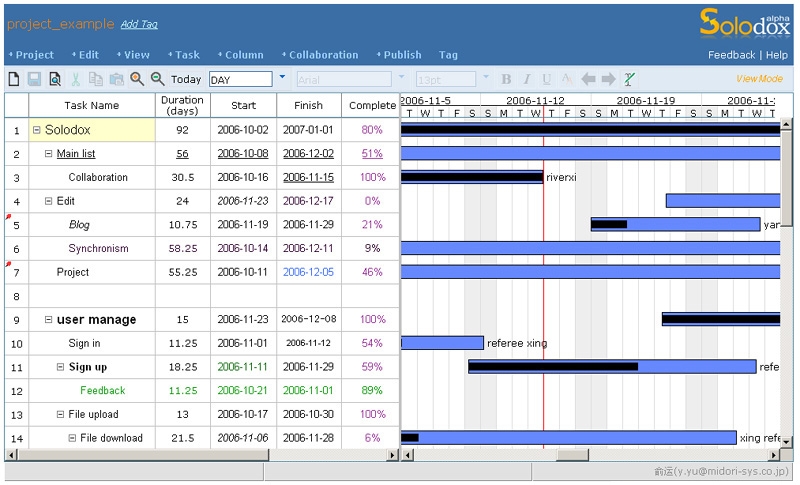The image size is (800, 485).
Task: Collapse the File upload group
Action: [x=60, y=414]
